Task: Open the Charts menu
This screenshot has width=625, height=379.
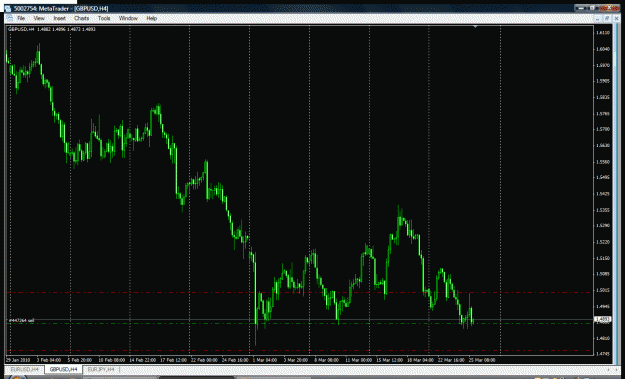Action: [x=81, y=18]
